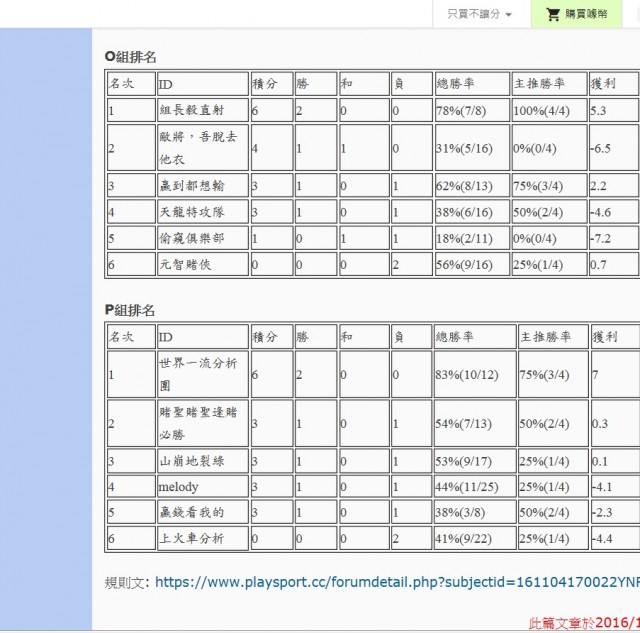Screen dimensions: 640x633
Task: Click the 44%(11/25) win rate cell
Action: [475, 487]
